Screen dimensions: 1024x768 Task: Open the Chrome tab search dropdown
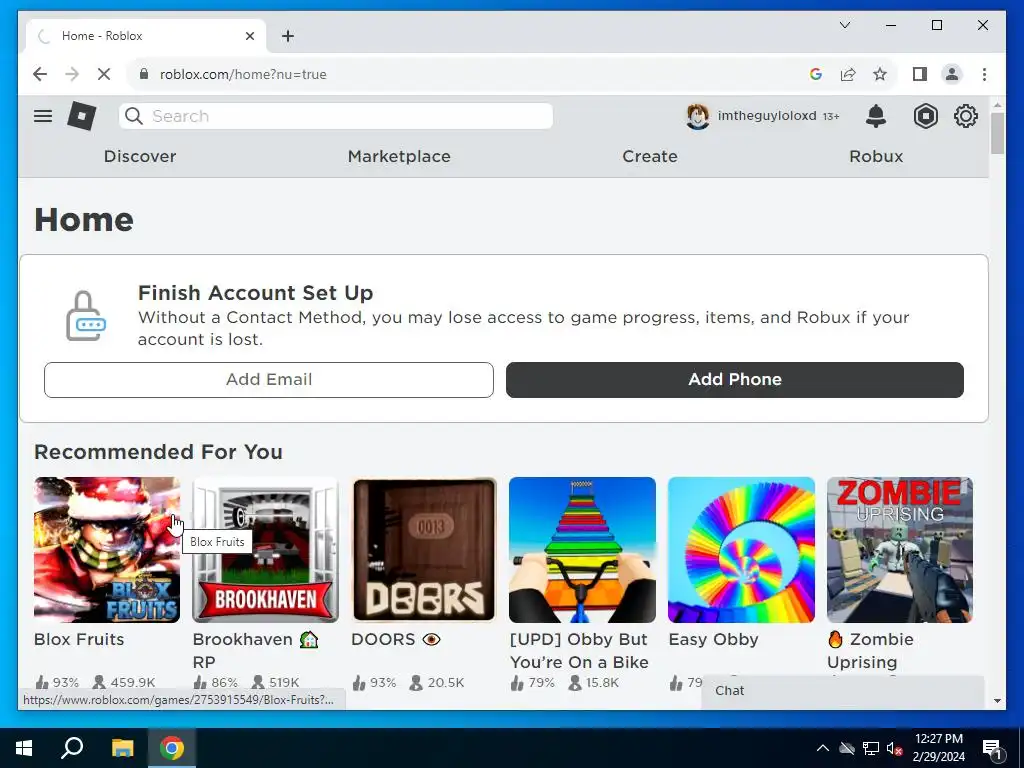tap(844, 25)
